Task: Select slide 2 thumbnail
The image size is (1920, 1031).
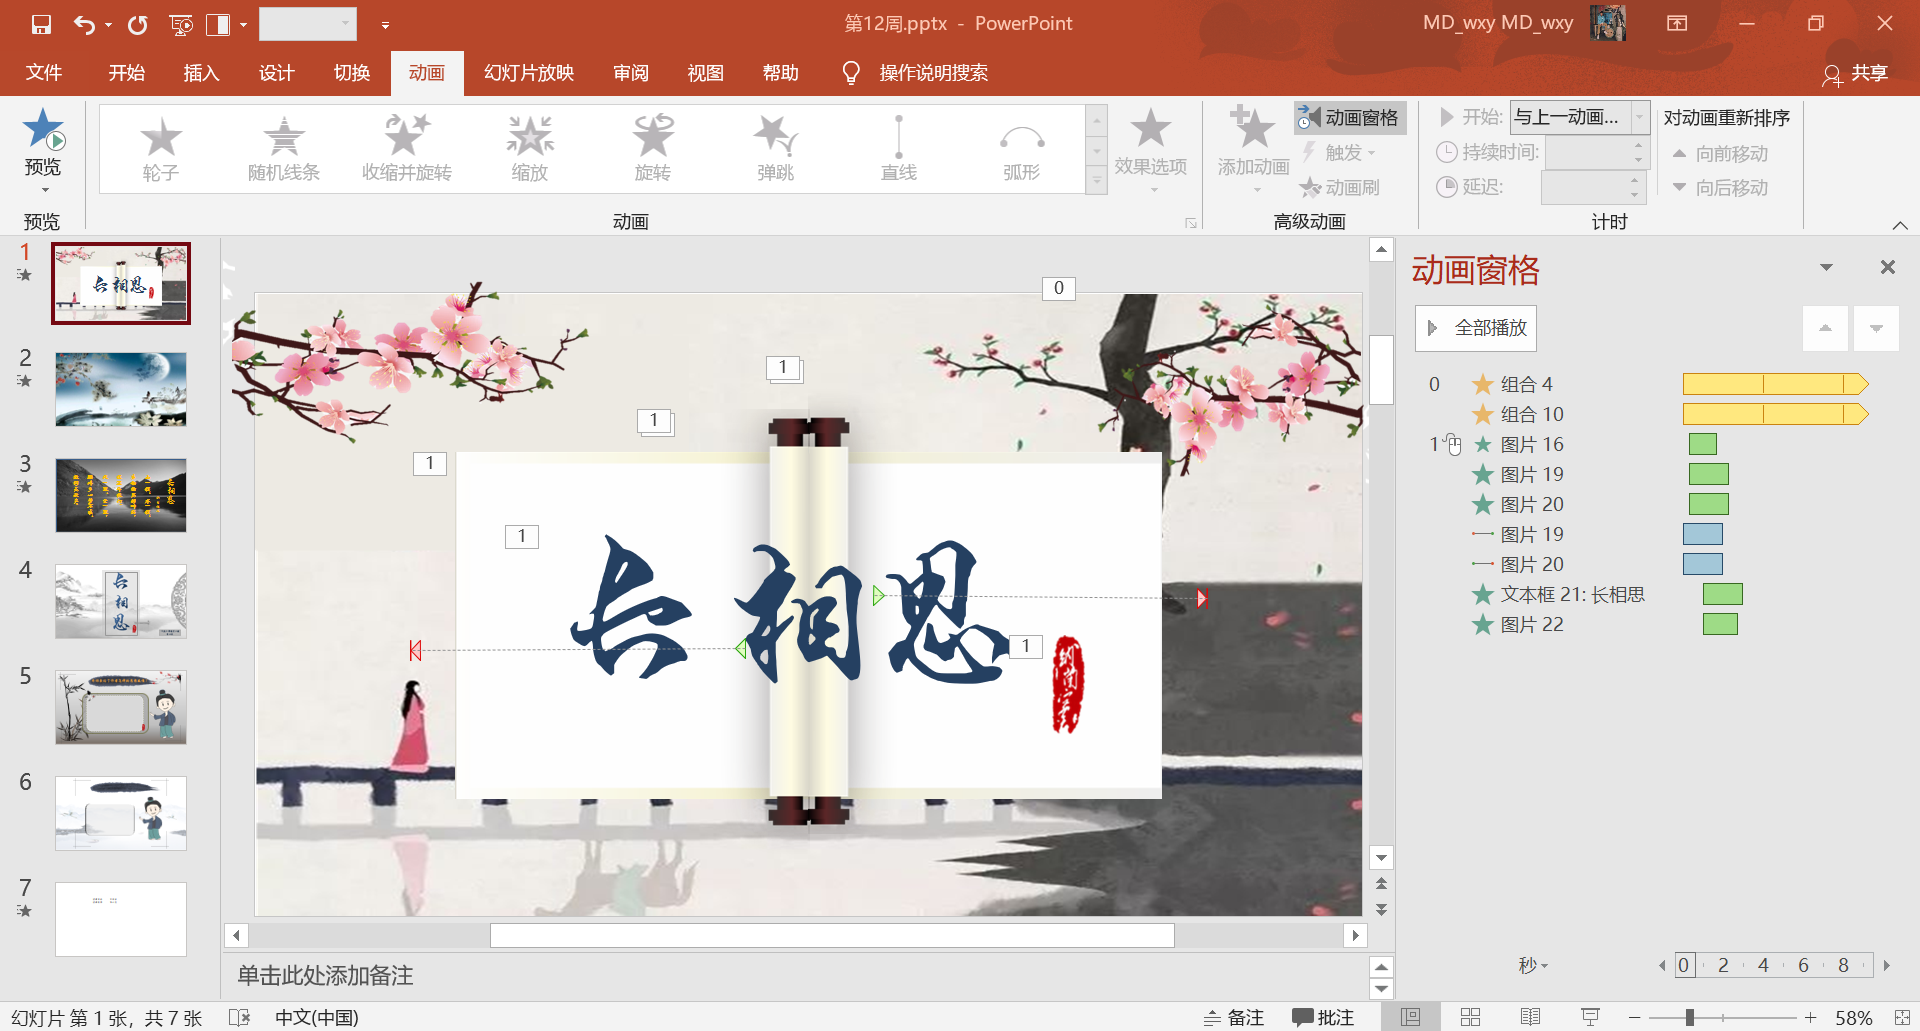Action: 121,389
